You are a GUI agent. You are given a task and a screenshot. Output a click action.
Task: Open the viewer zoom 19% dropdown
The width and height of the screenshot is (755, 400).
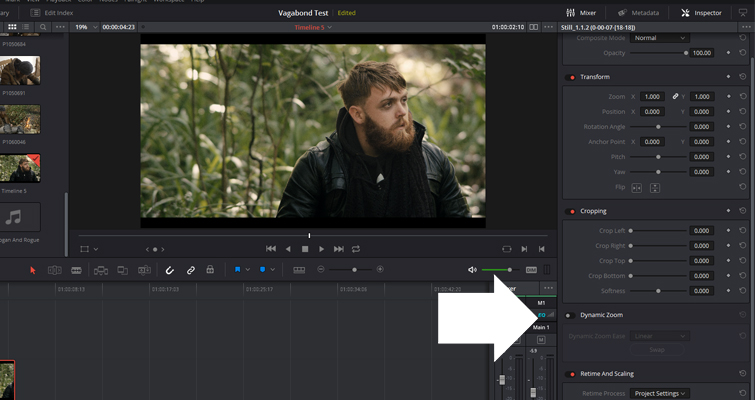84,27
